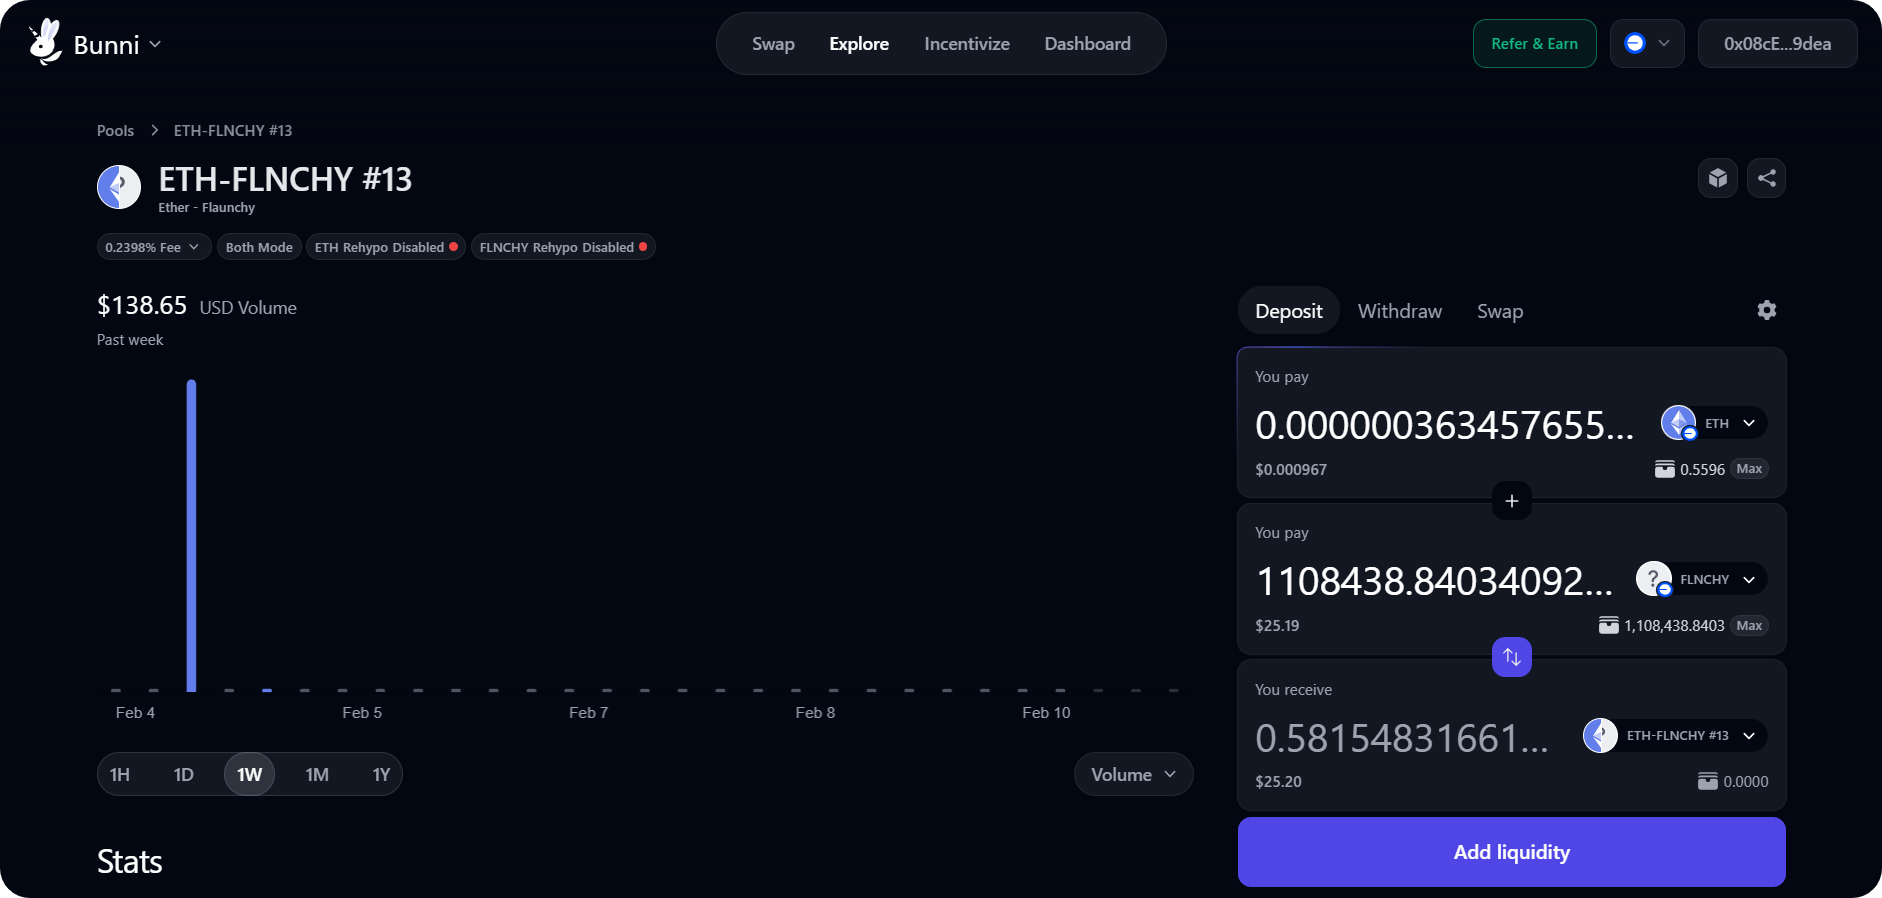The image size is (1882, 898).
Task: Open the Dashboard navigation item
Action: (1087, 44)
